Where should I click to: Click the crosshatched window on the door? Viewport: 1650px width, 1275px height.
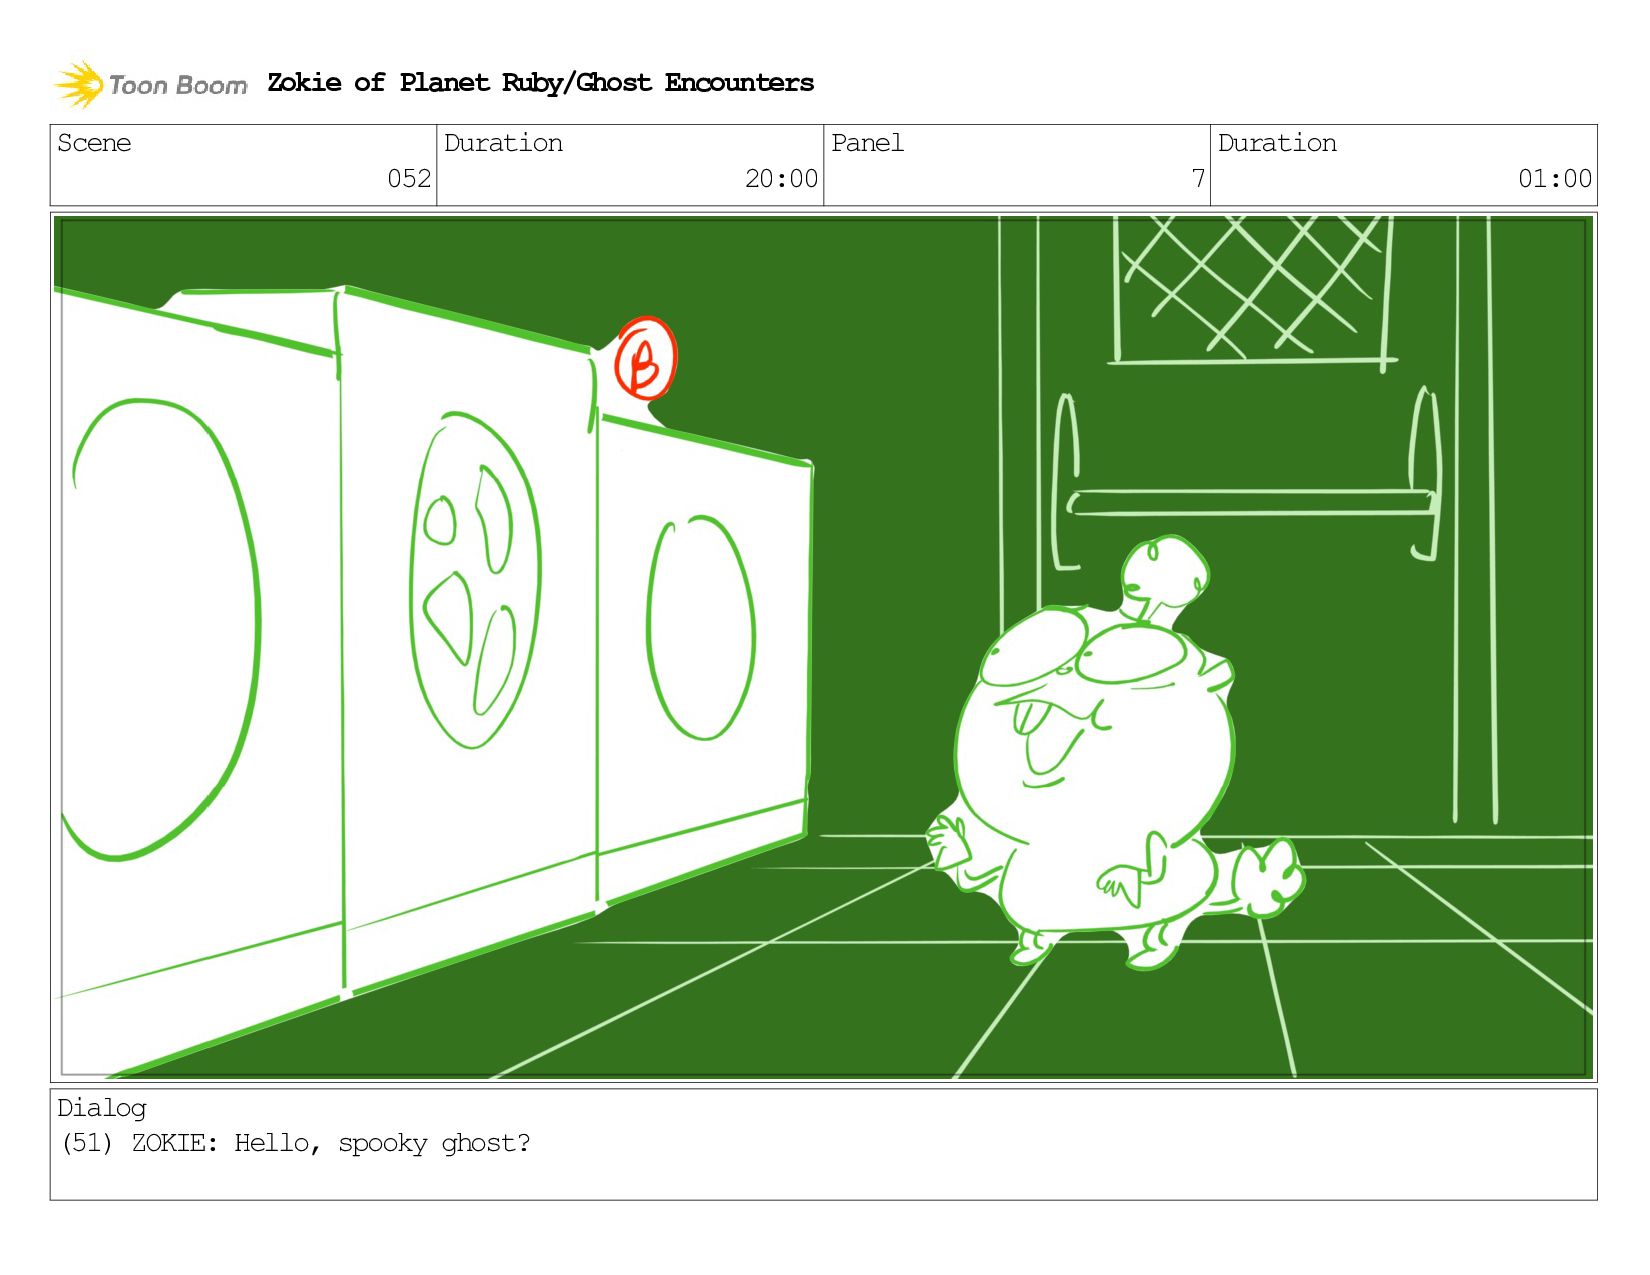click(x=1252, y=290)
